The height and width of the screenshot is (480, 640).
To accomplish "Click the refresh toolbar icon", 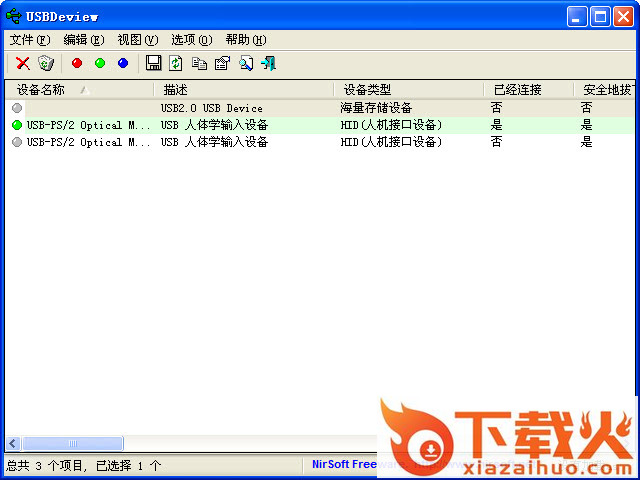I will click(176, 63).
